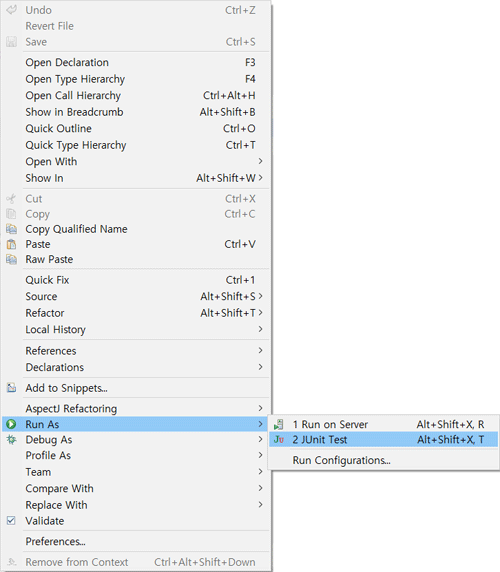
Task: Click the Debug As label
Action: tap(49, 440)
